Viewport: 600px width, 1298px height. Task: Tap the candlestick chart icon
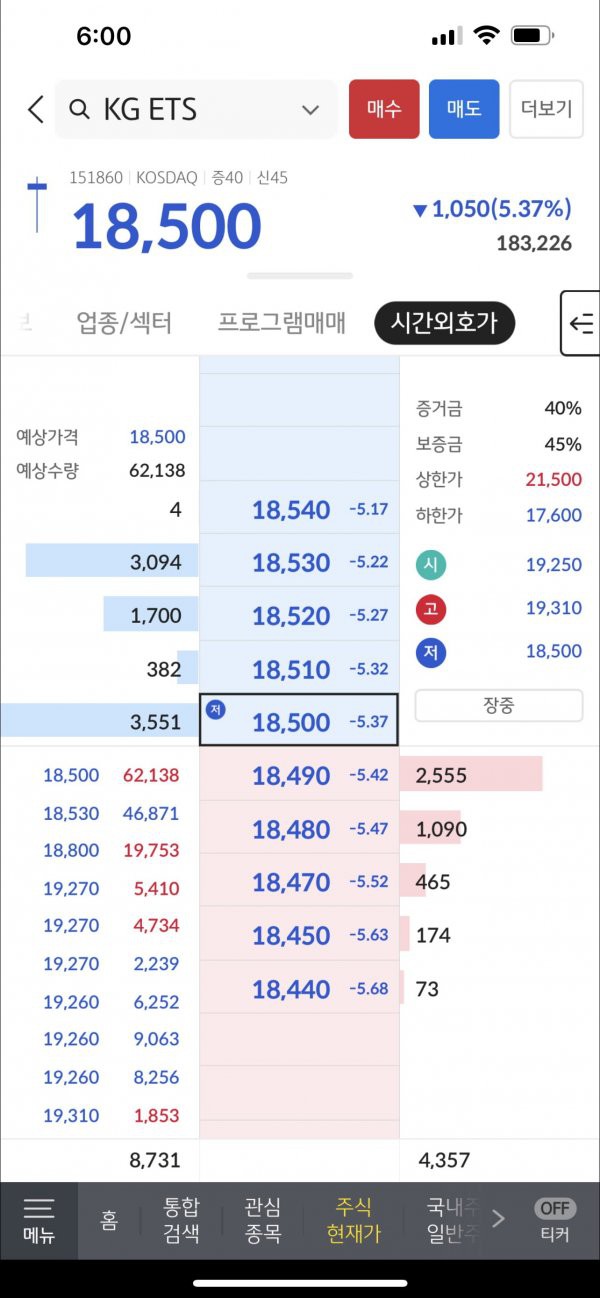(37, 205)
